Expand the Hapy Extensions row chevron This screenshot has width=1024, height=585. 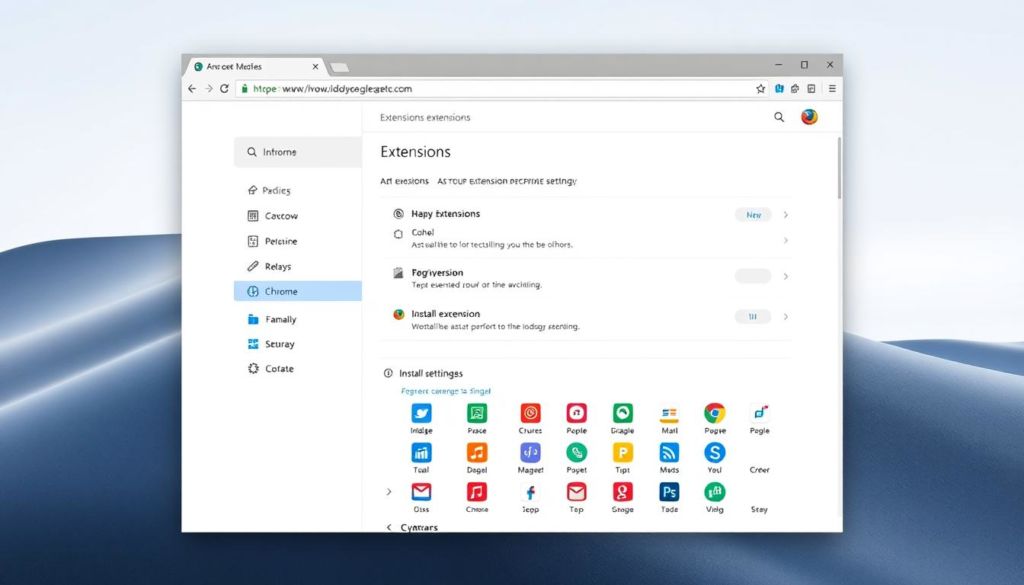(x=786, y=215)
